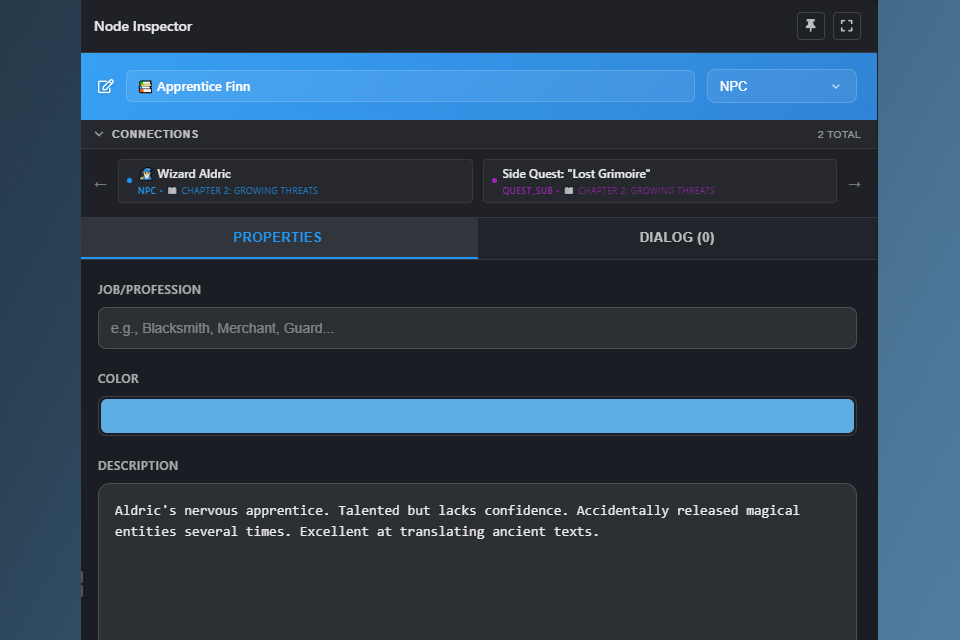Click the folder icon under Side Quest Lost Grimoire

568,191
